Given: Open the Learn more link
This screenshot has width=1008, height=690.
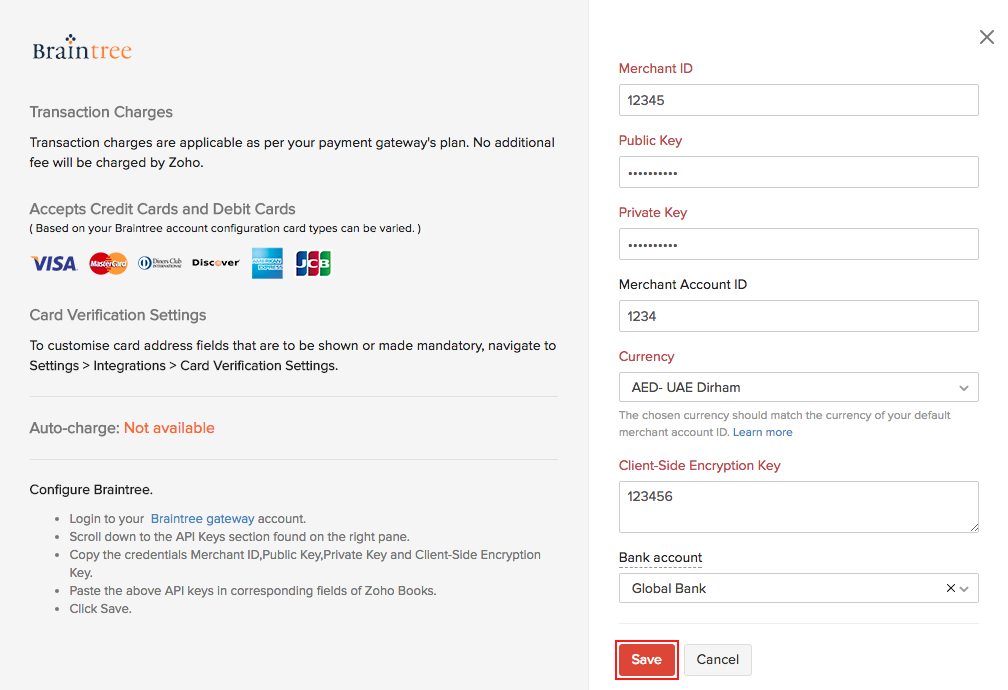Looking at the screenshot, I should click(762, 432).
